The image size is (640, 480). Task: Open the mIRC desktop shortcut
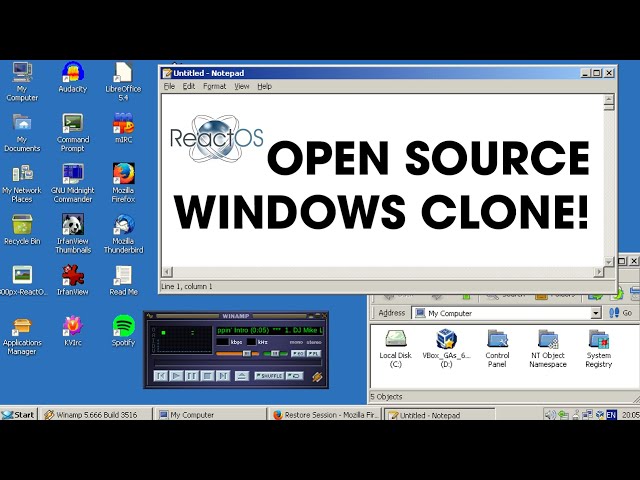tap(123, 128)
